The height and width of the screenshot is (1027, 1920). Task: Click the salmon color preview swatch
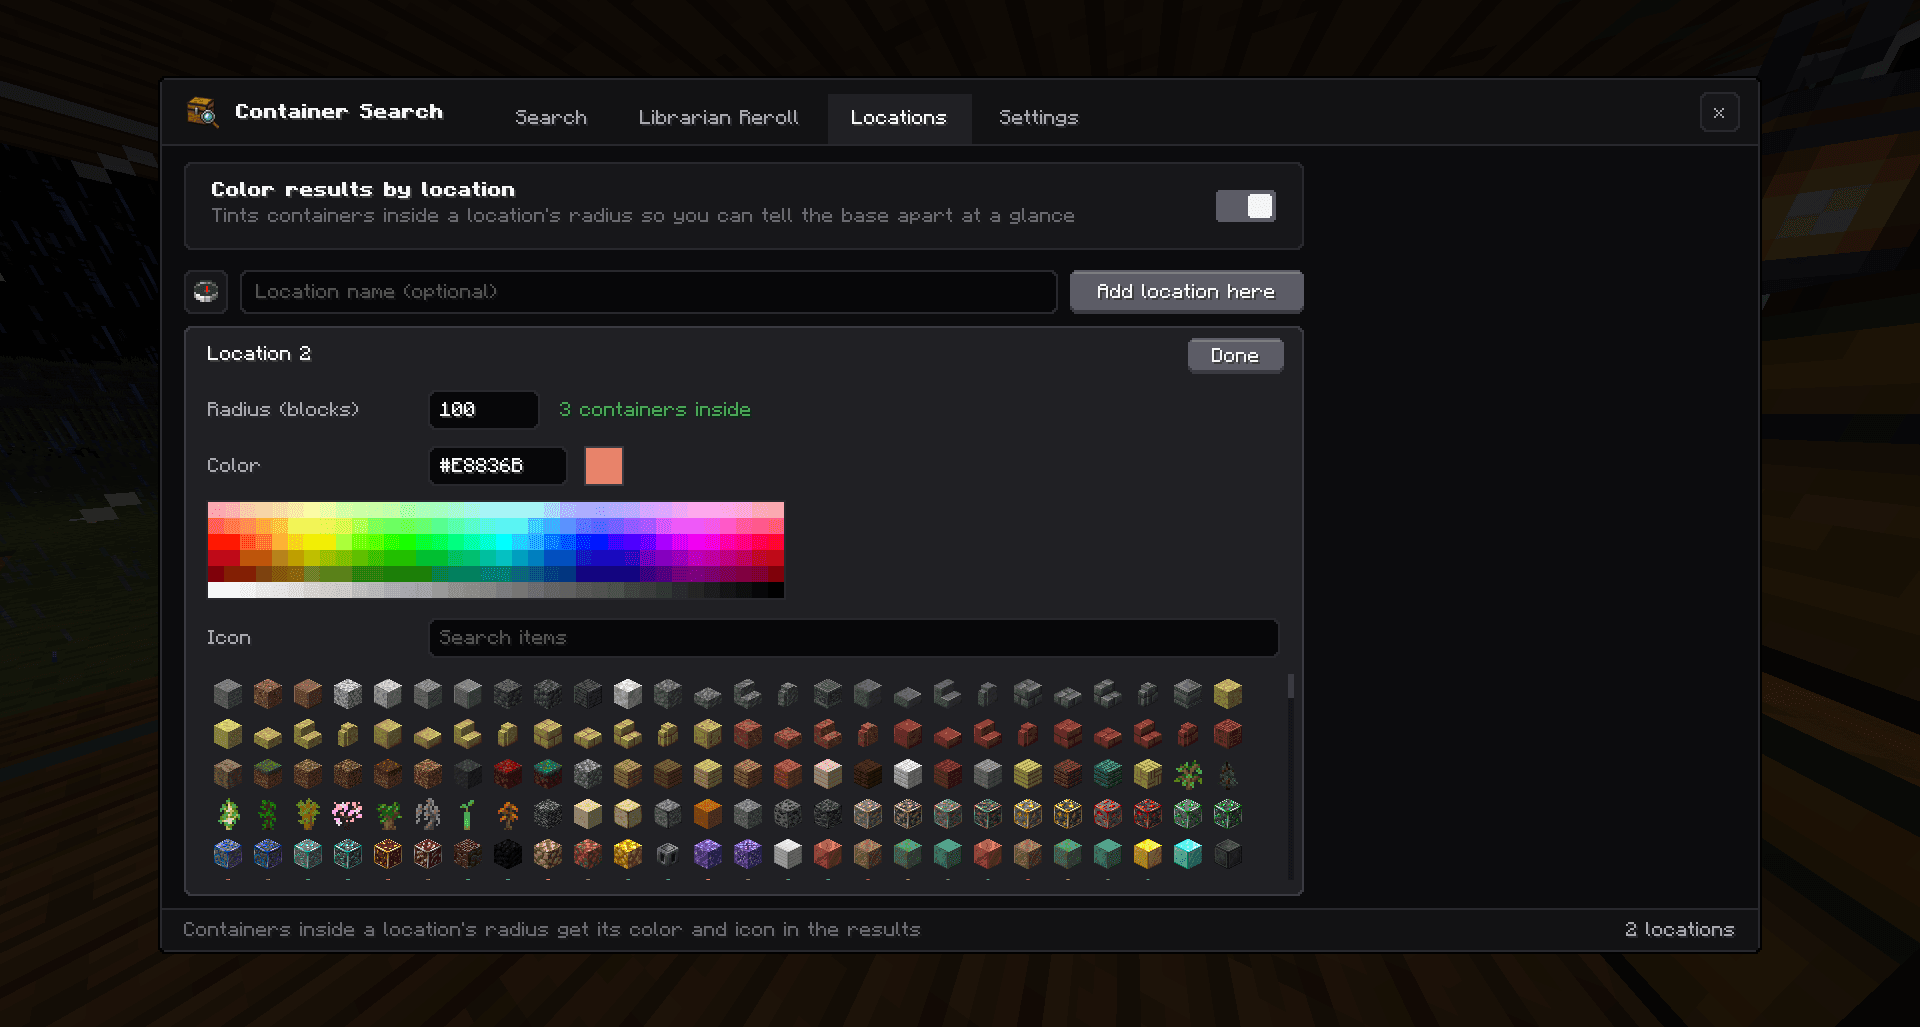coord(604,466)
